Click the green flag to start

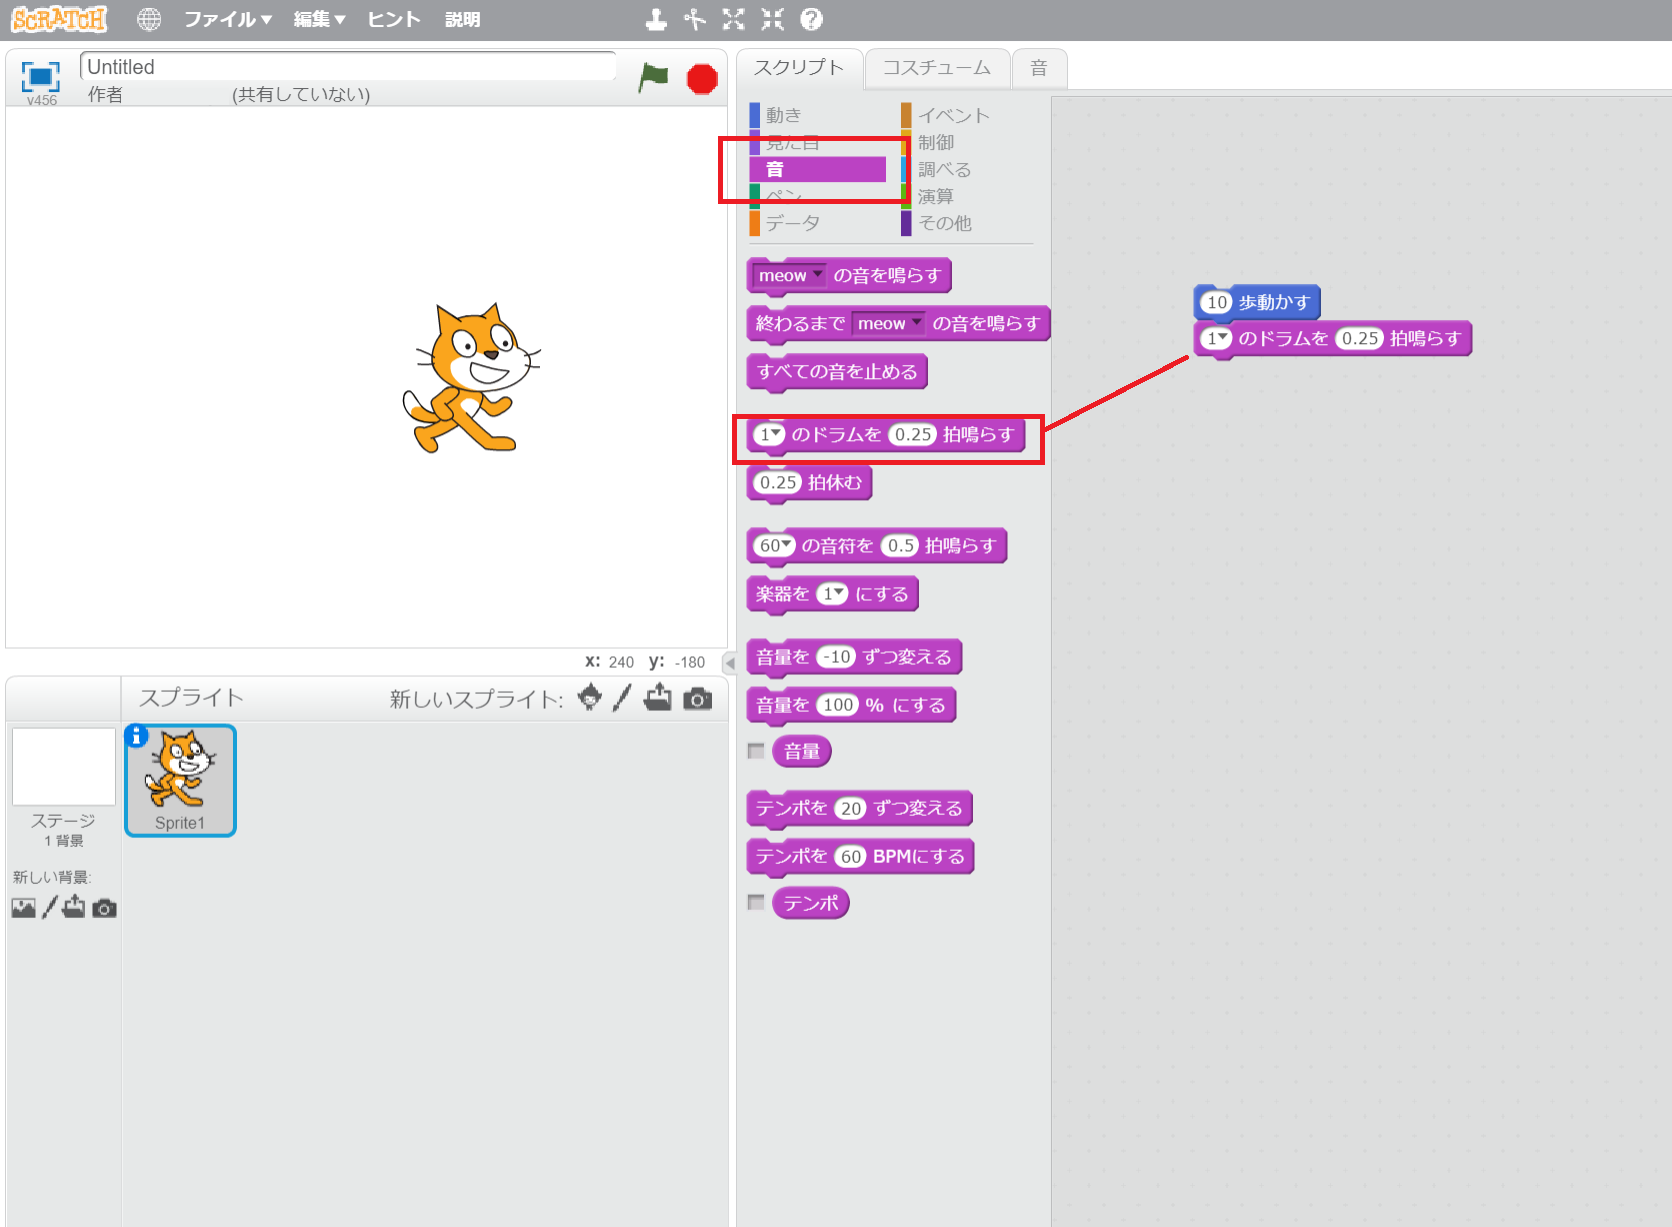tap(653, 77)
